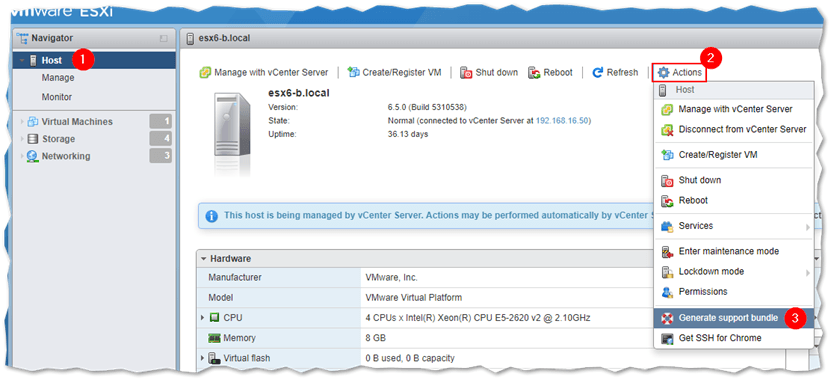Click the Virtual Machines navigator icon

coord(33,121)
